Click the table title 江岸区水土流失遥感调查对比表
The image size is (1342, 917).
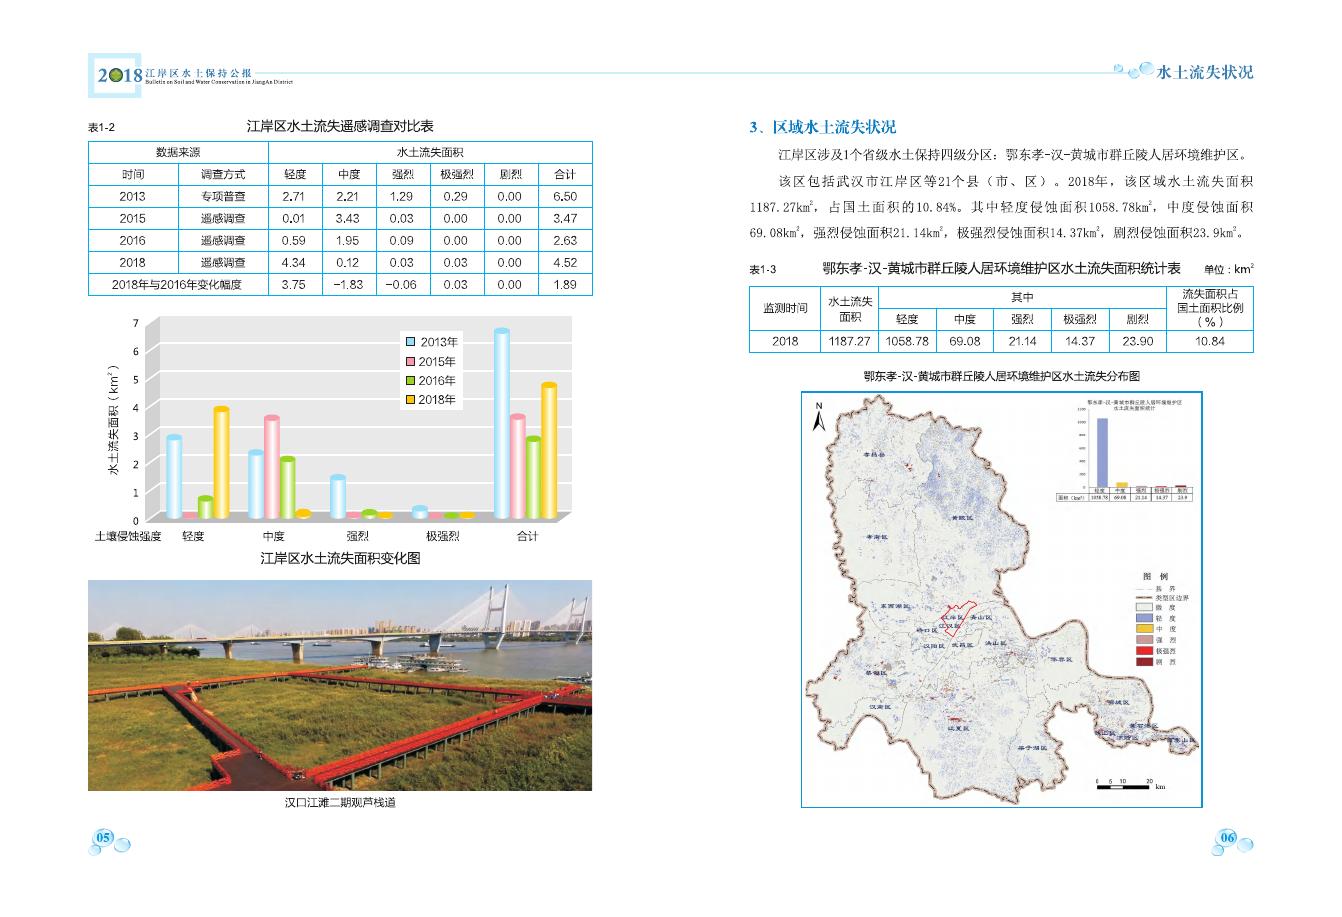click(x=340, y=127)
